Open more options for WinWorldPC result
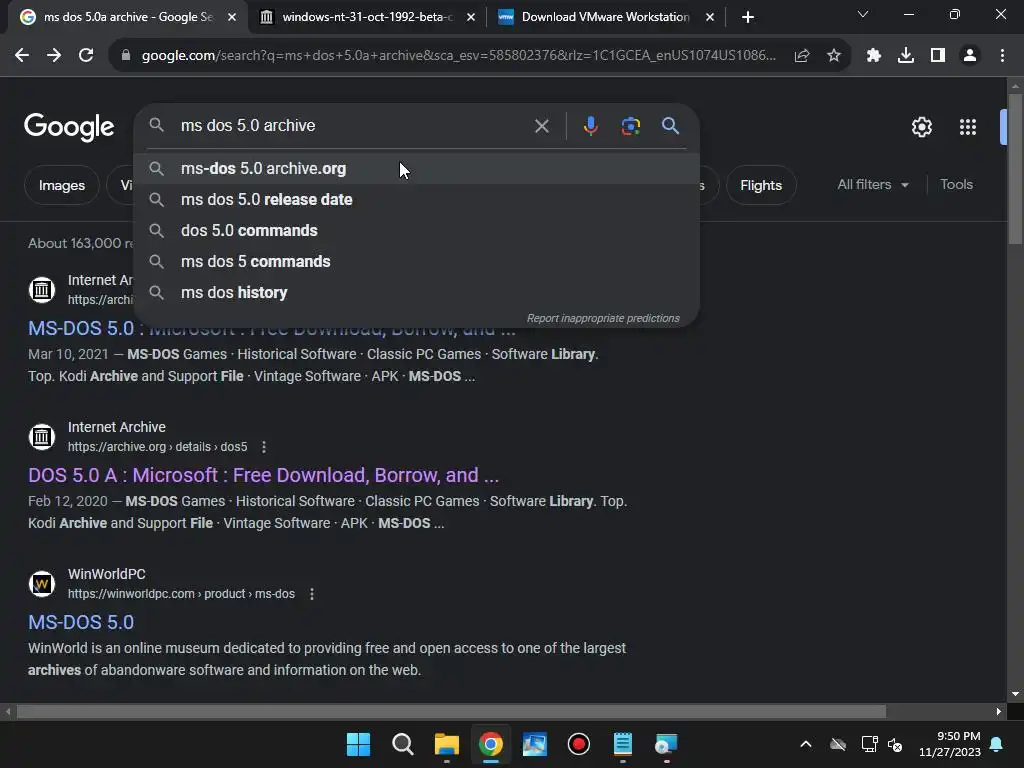Viewport: 1024px width, 768px height. pos(312,594)
